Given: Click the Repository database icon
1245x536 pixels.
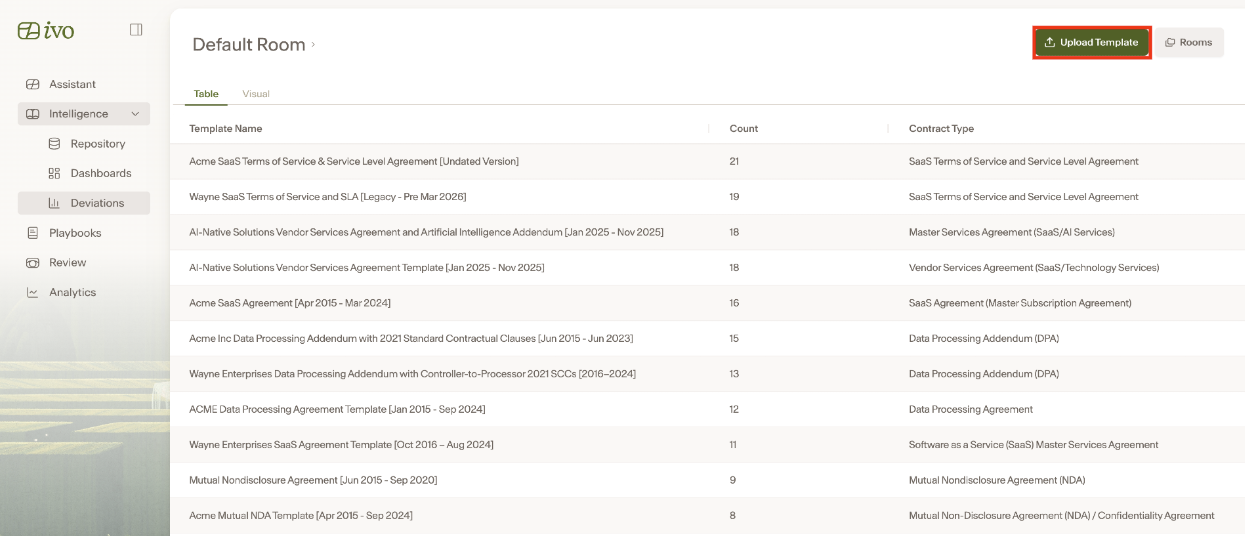Looking at the screenshot, I should pyautogui.click(x=54, y=144).
